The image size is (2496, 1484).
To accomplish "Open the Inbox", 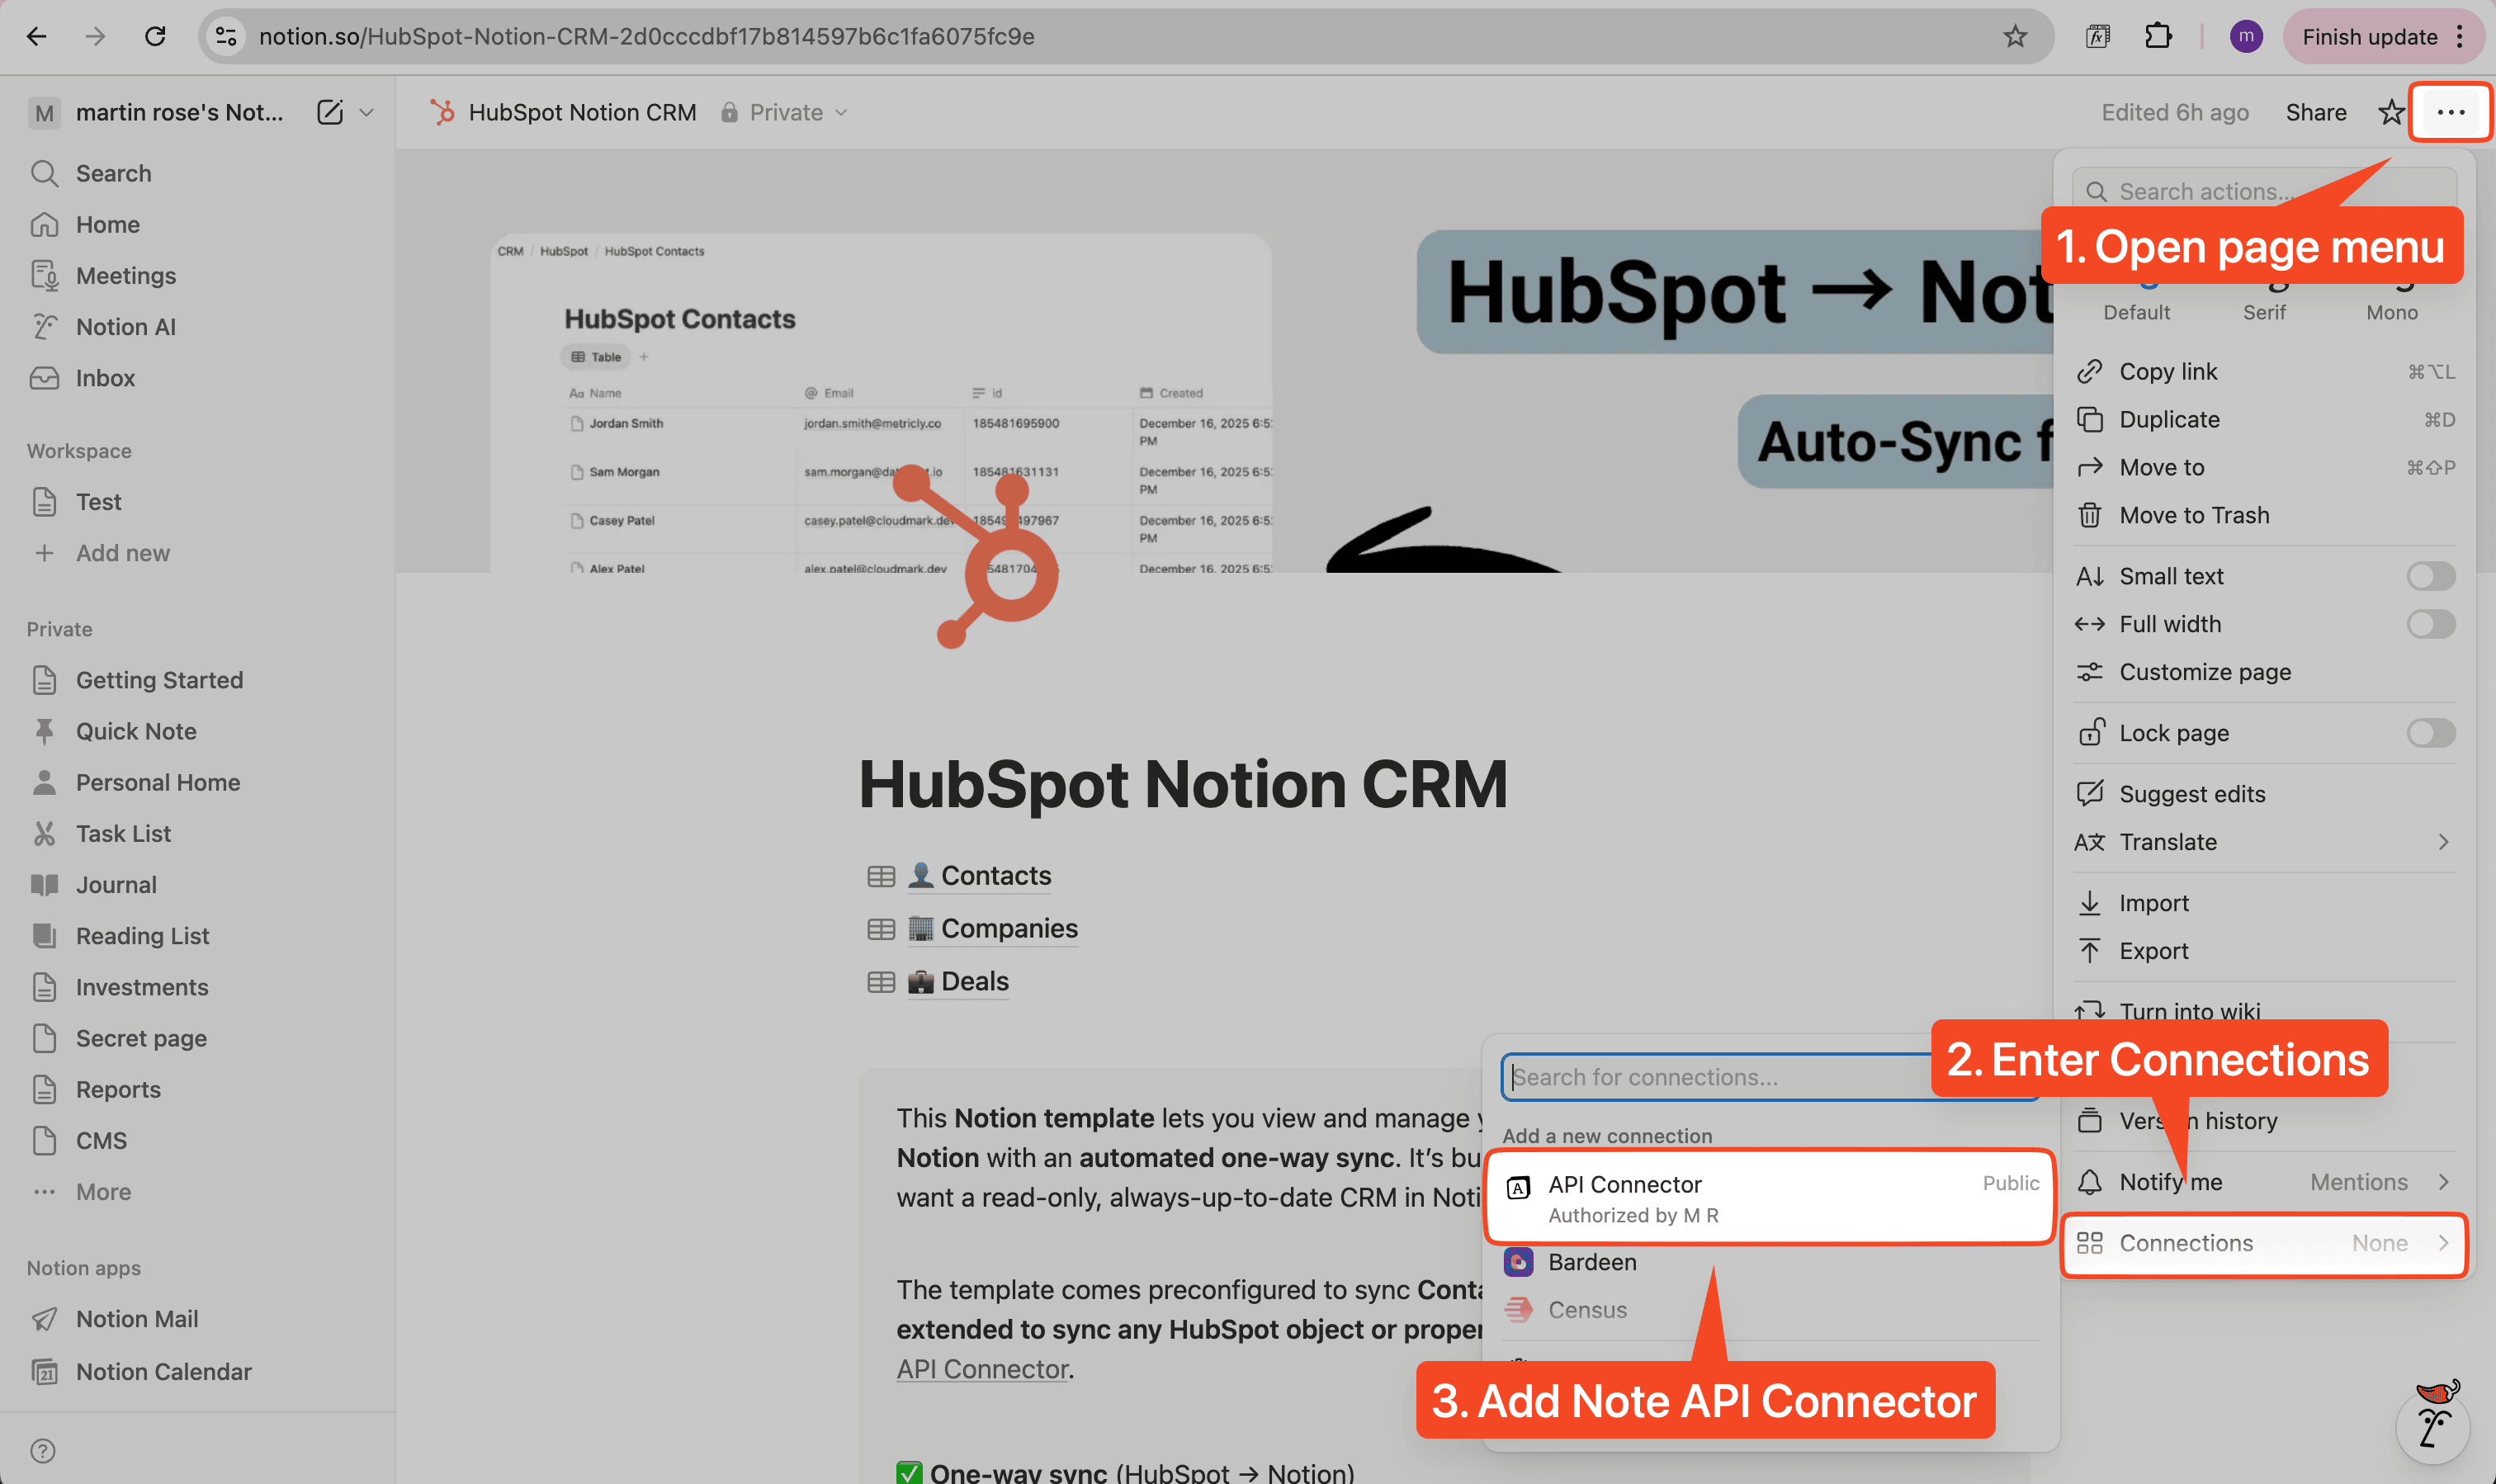I will tap(104, 378).
